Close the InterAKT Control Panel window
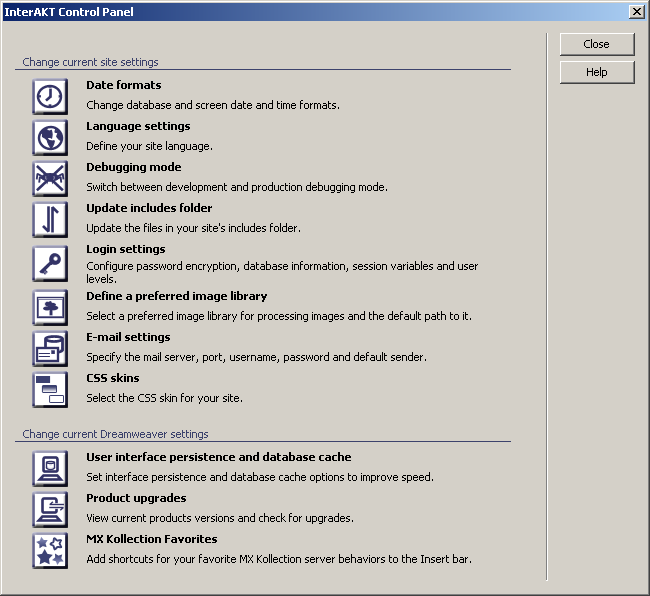Screen dimensions: 650x596 (x=596, y=44)
